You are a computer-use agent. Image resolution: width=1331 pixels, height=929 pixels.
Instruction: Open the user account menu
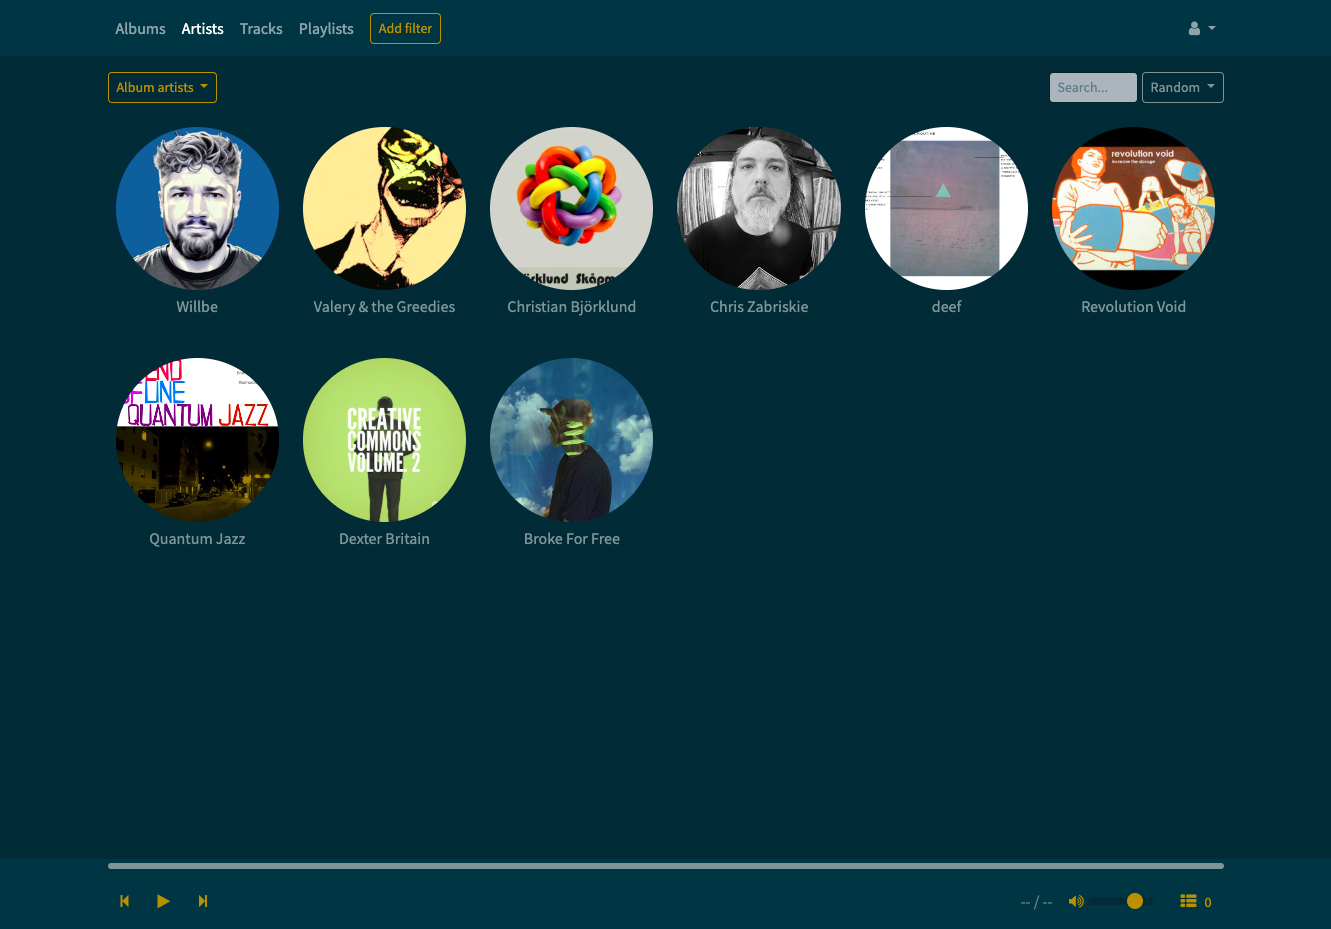1201,29
